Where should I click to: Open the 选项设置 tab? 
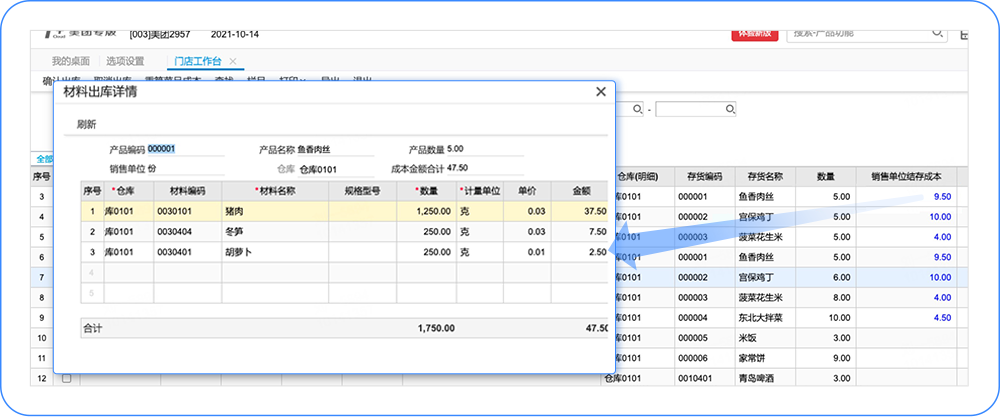(125, 61)
